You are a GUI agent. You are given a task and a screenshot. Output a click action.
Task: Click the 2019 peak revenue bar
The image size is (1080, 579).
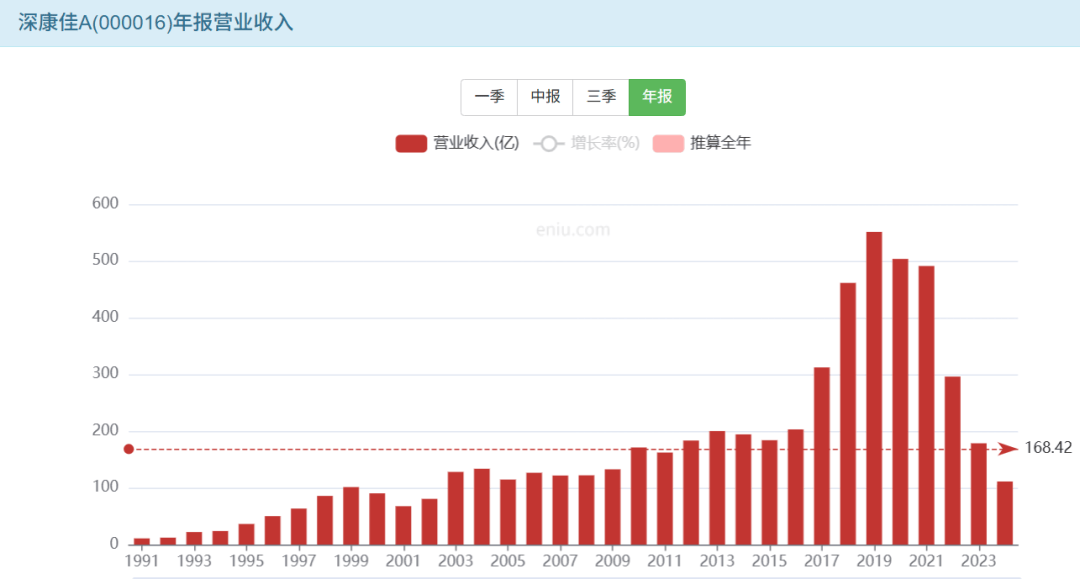coord(874,388)
